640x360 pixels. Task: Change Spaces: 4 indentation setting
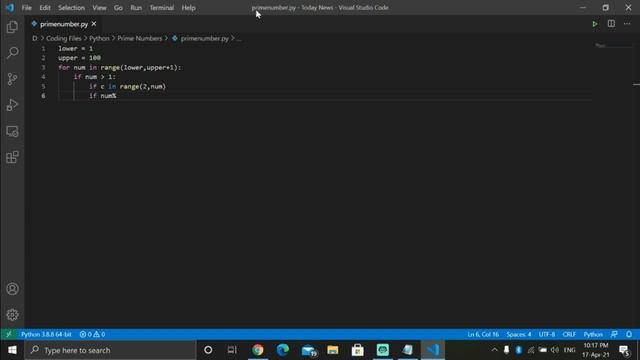(519, 334)
